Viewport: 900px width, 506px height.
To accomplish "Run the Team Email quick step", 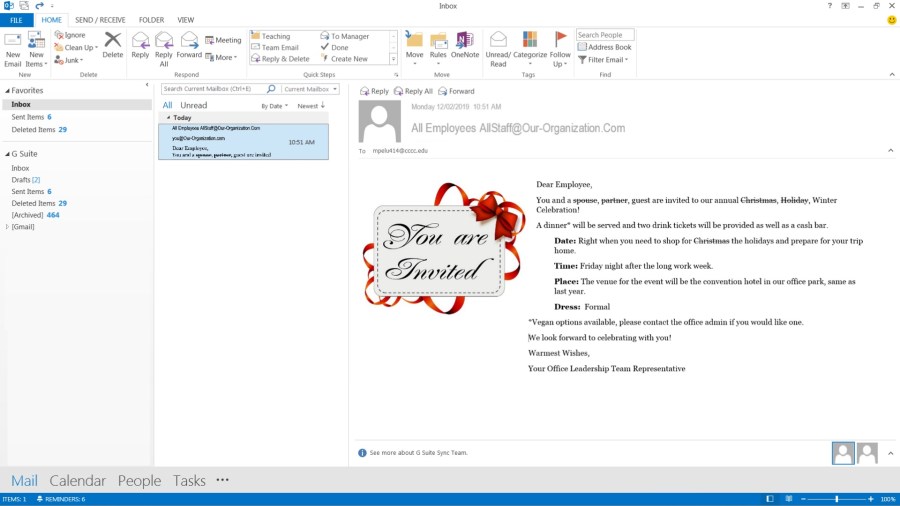I will [275, 48].
